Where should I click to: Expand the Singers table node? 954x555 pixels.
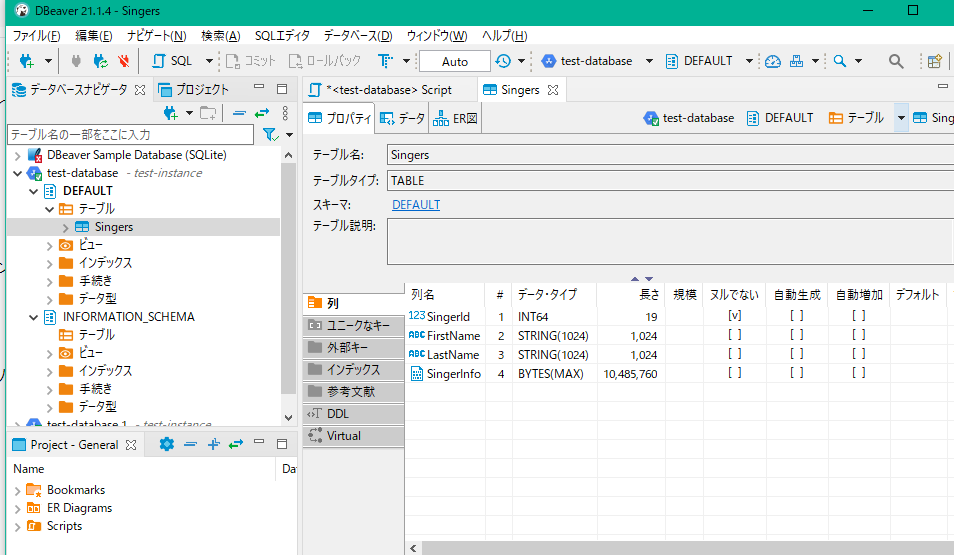click(x=66, y=228)
